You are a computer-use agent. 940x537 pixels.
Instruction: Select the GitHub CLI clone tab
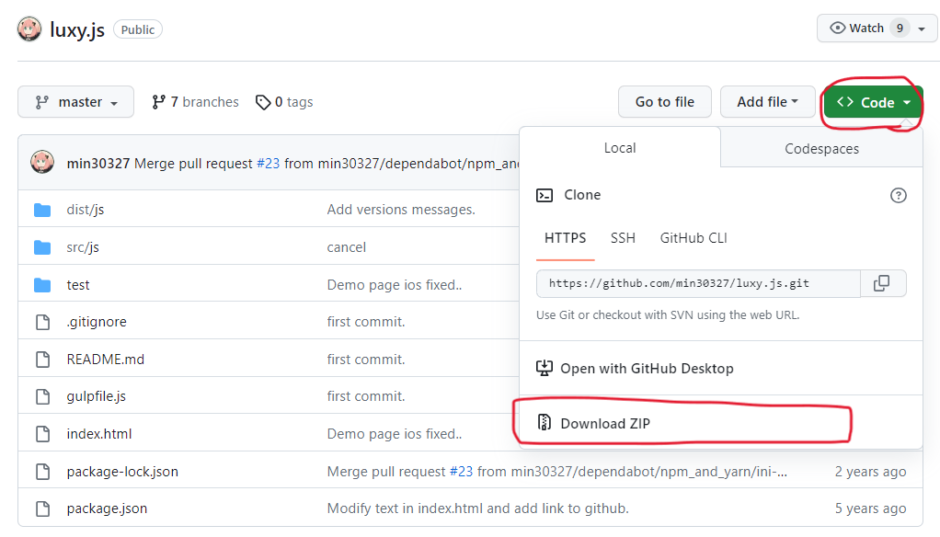693,238
